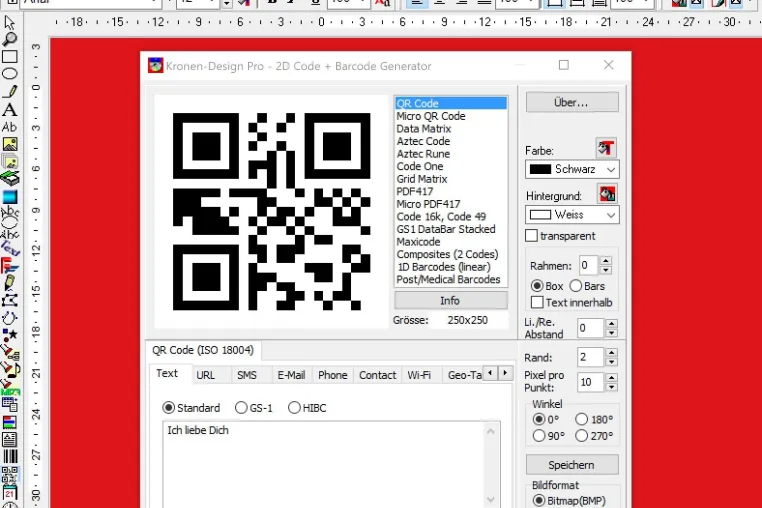762x508 pixels.
Task: Select the Bars radio button
Action: pos(576,286)
